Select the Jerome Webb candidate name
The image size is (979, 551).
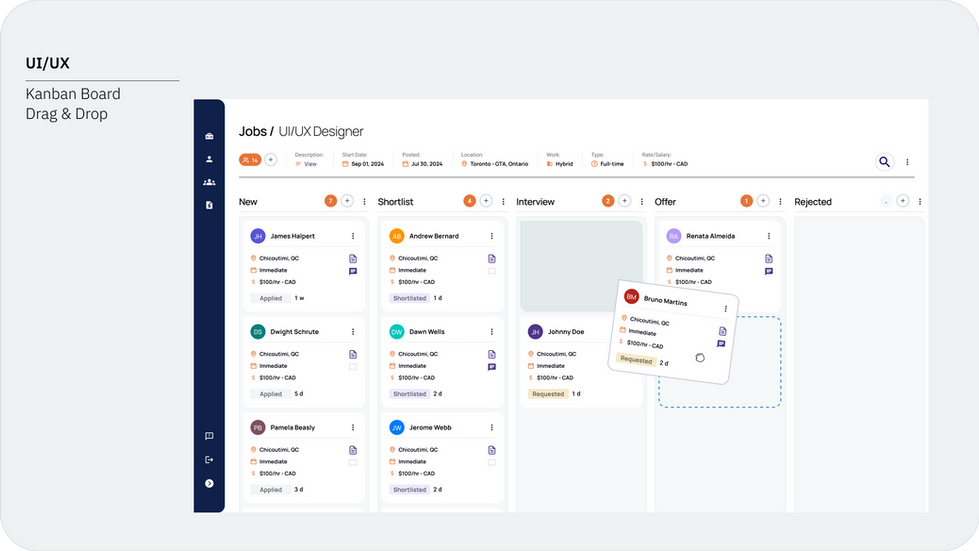click(x=430, y=427)
